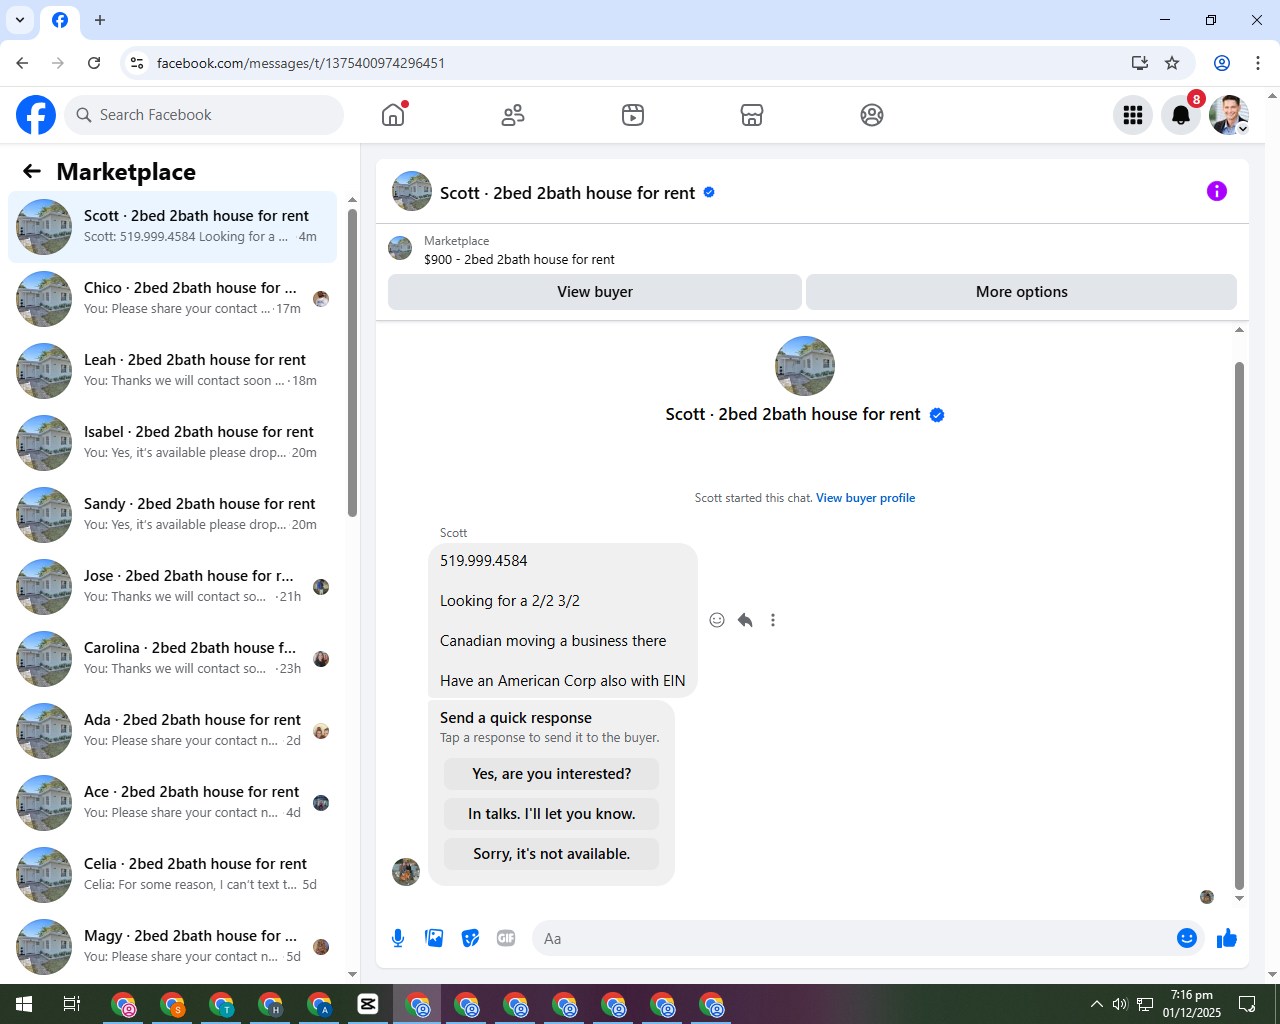1280x1024 pixels.
Task: Open the CapCut app on the taskbar
Action: [x=368, y=1004]
